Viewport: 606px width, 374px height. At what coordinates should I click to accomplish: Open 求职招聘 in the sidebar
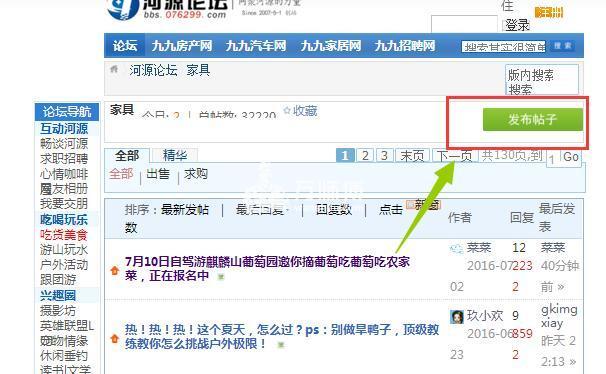pos(64,159)
